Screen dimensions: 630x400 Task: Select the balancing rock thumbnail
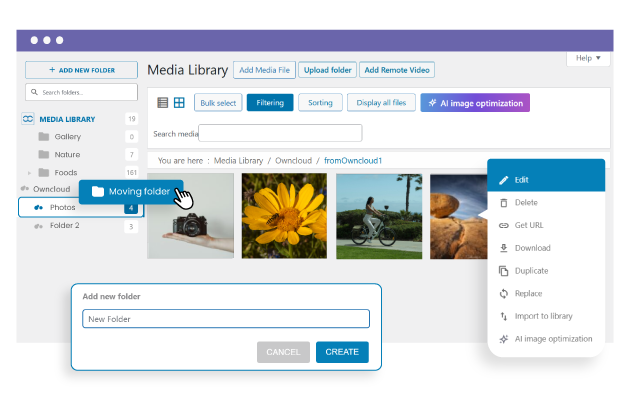click(x=459, y=216)
